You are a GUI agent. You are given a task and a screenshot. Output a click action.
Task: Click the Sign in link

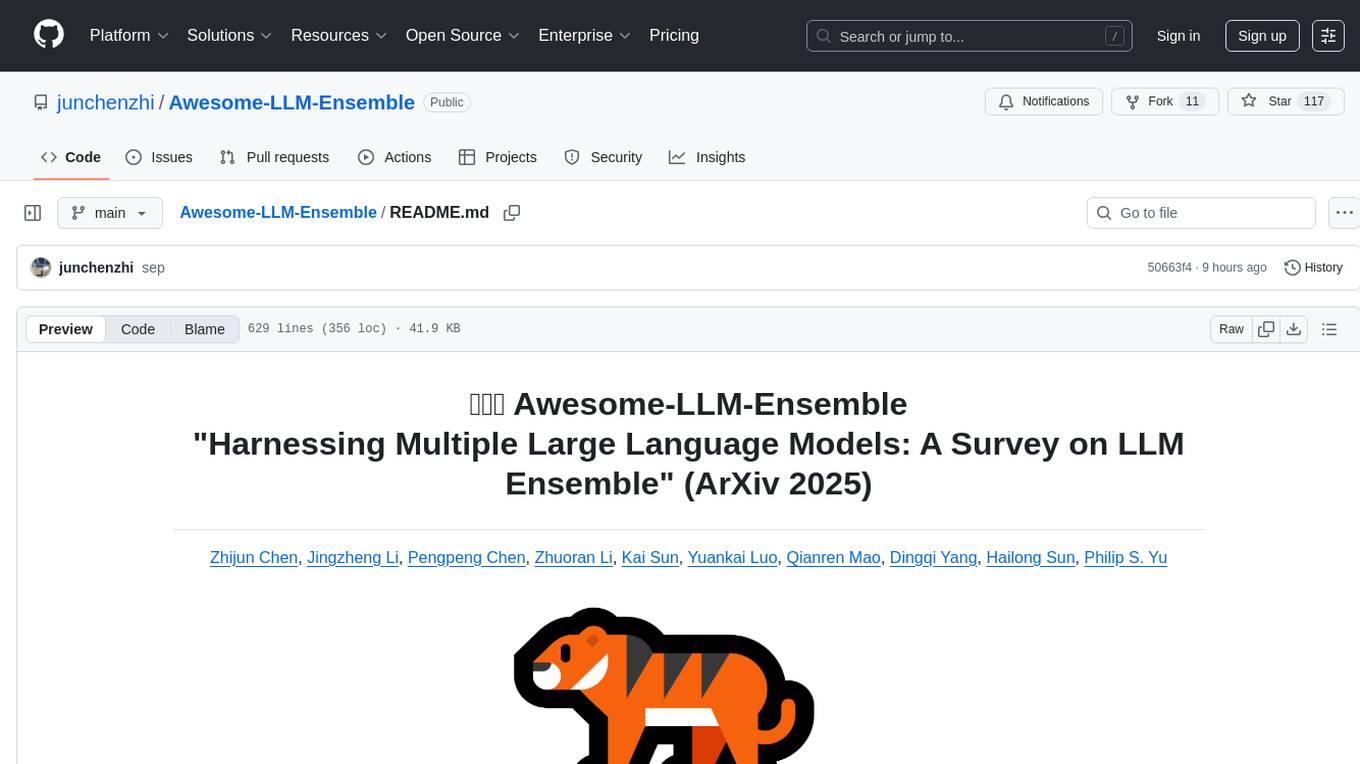click(x=1178, y=36)
